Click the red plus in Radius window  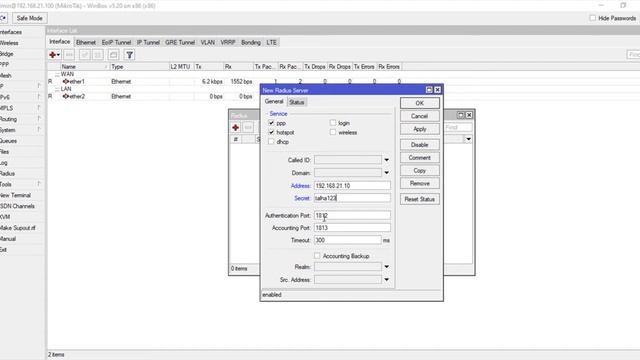tap(236, 127)
